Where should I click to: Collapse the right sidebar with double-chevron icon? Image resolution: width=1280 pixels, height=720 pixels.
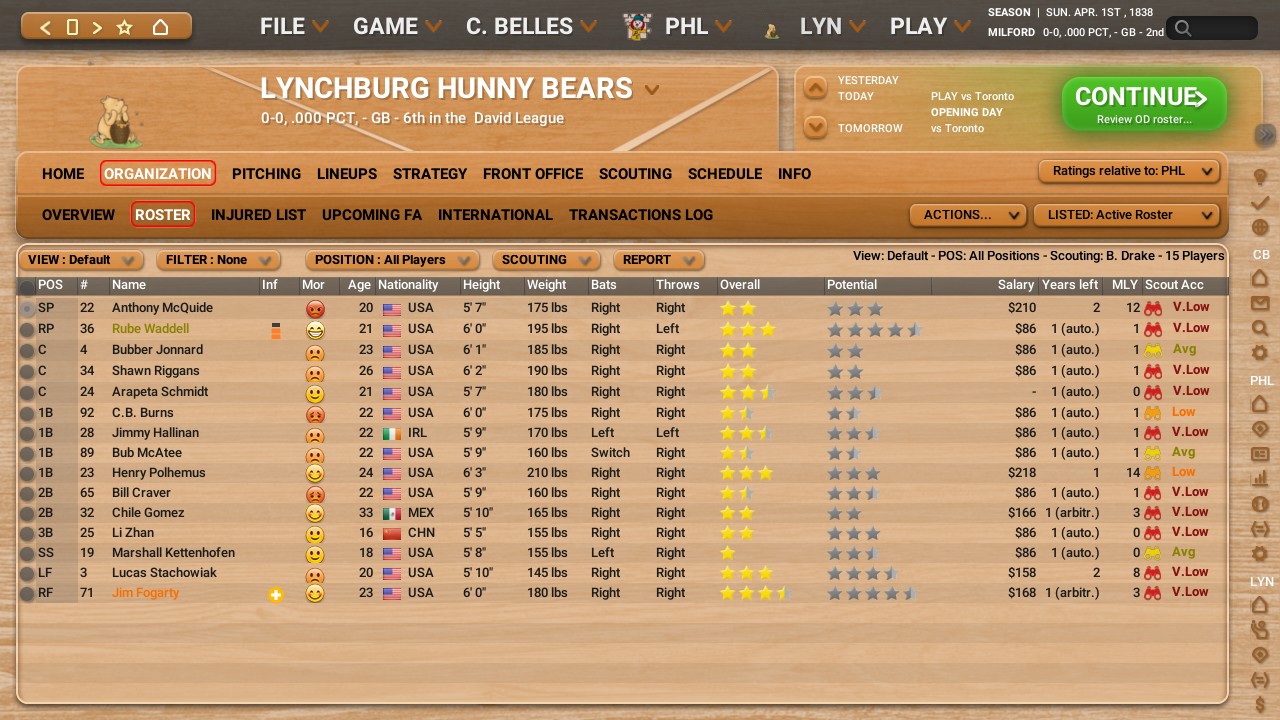(x=1266, y=134)
